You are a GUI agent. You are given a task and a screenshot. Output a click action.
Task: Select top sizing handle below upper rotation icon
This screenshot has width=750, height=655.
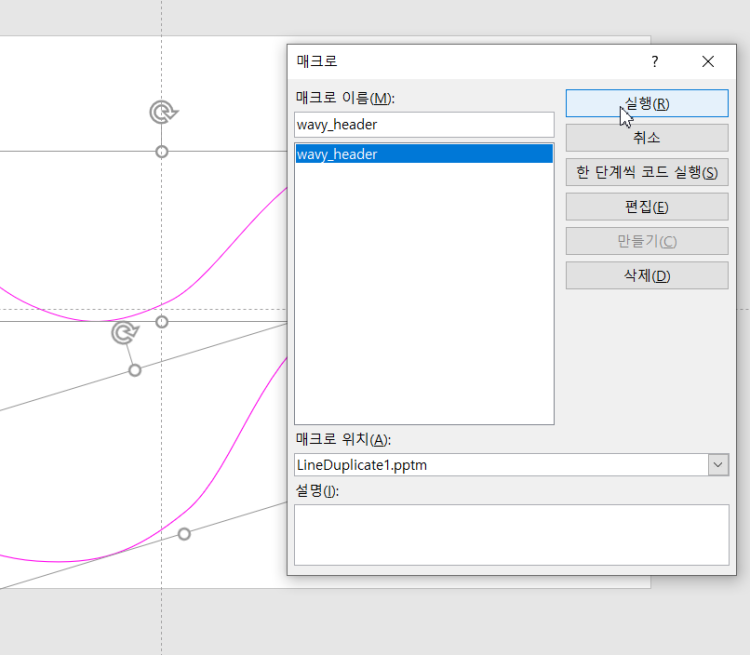[x=162, y=152]
